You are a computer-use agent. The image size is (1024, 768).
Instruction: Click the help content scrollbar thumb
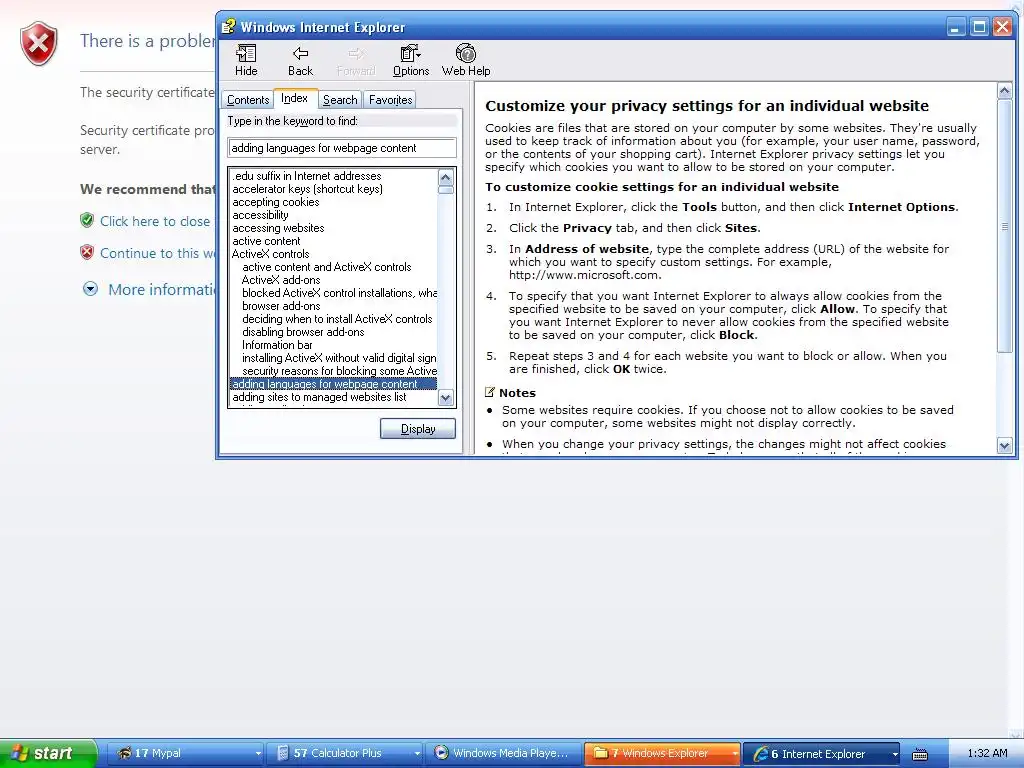click(x=1004, y=226)
